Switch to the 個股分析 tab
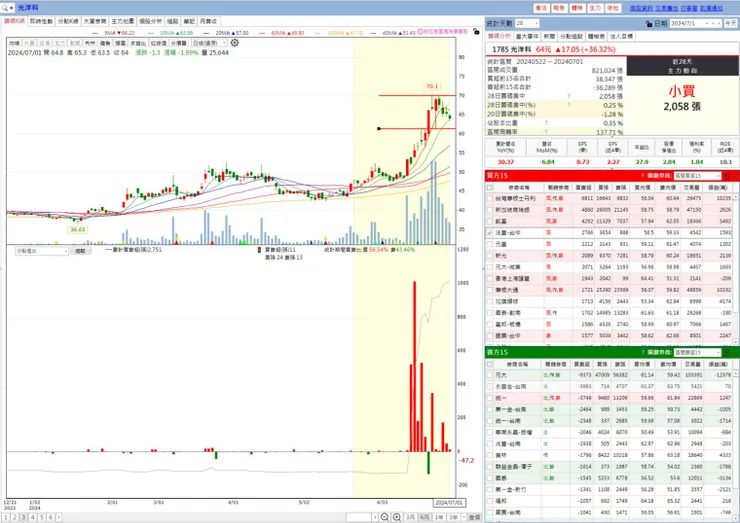 pyautogui.click(x=150, y=21)
